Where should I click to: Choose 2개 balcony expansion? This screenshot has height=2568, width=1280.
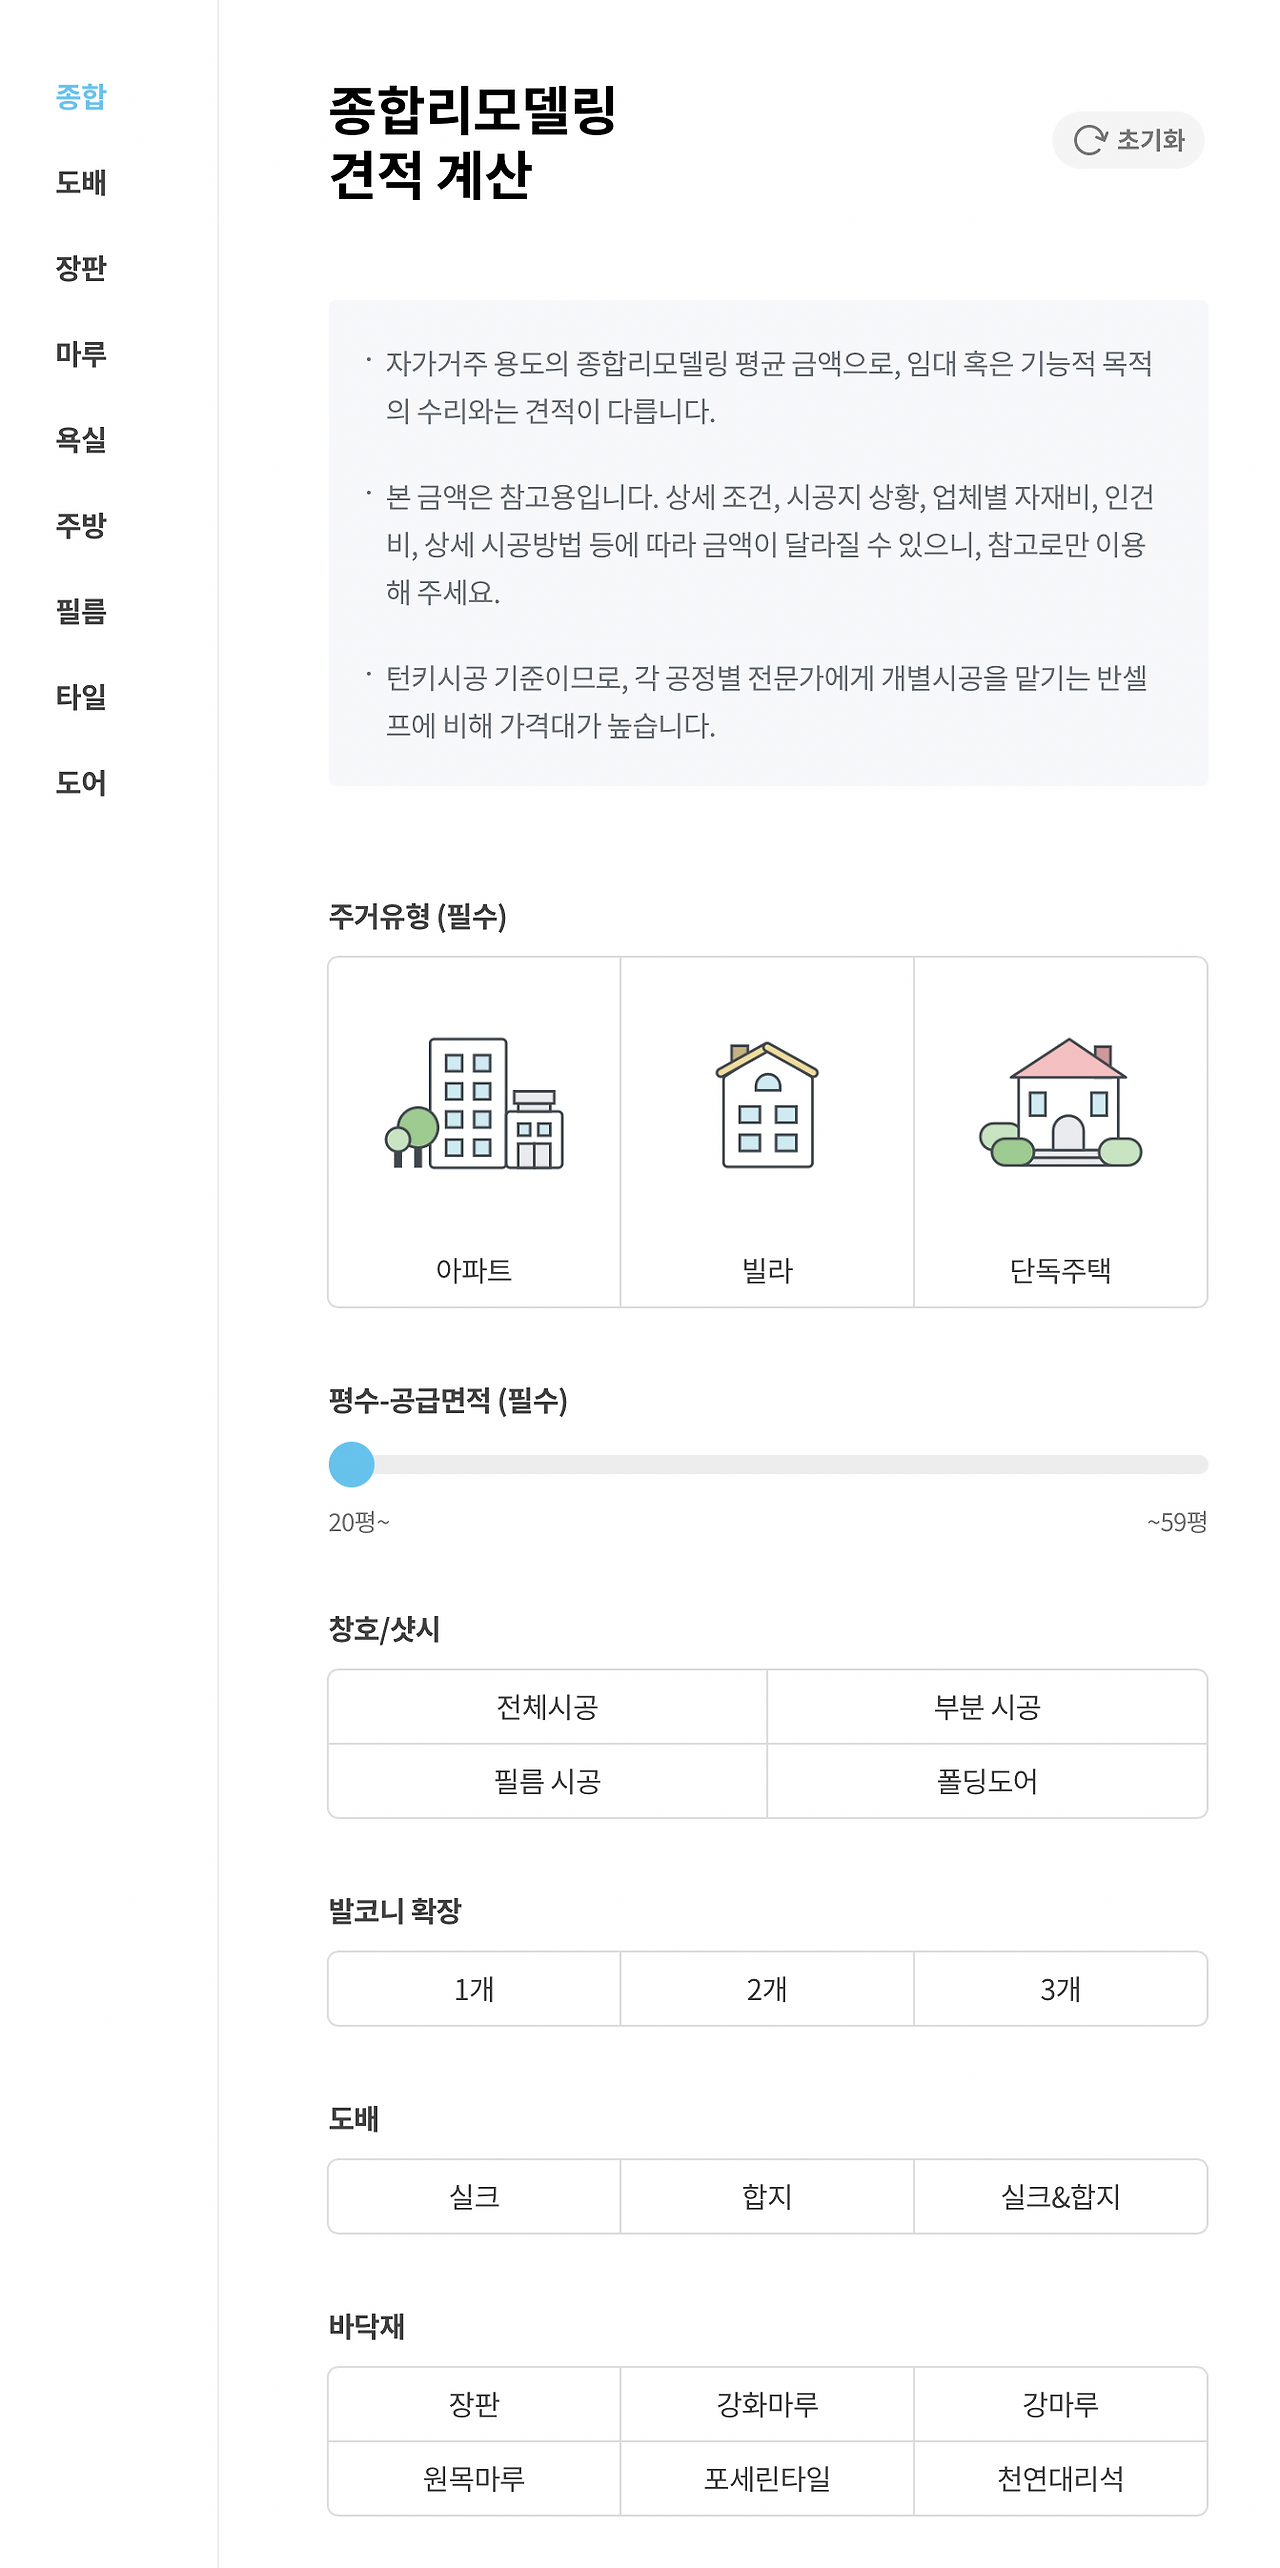[767, 1989]
